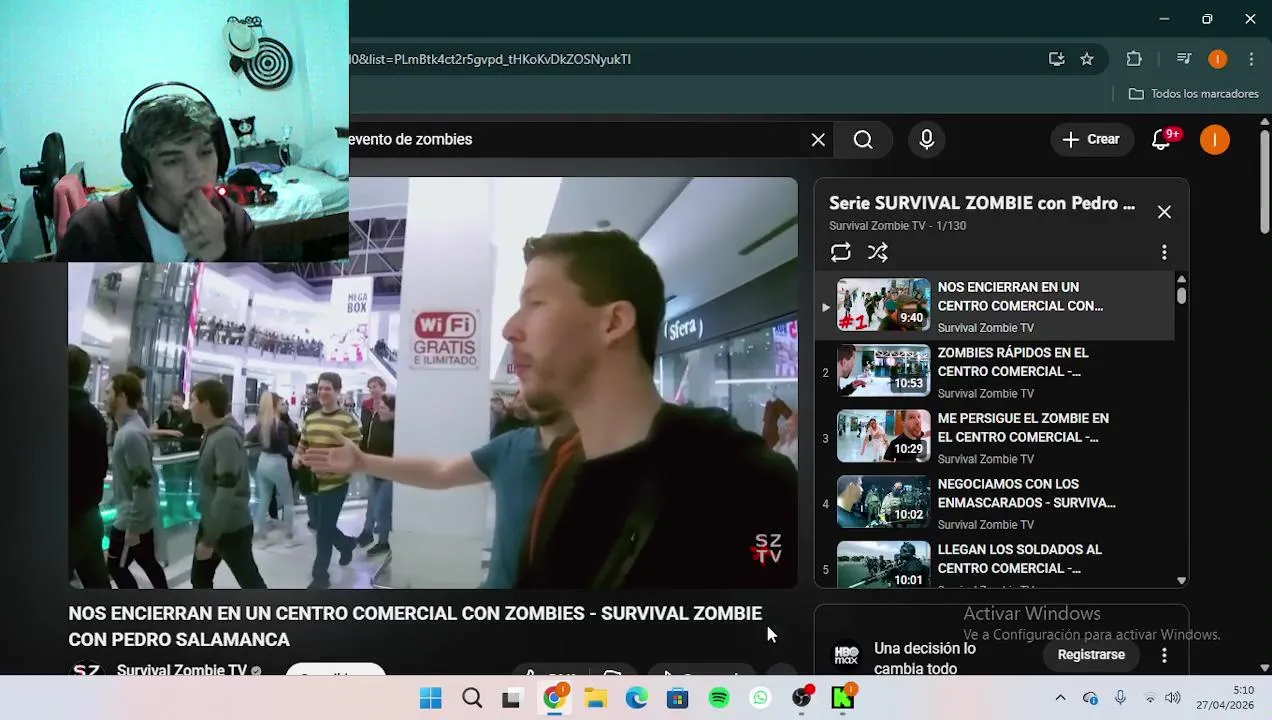Click the install/cast icon in the address bar
The image size is (1272, 720).
(1056, 59)
